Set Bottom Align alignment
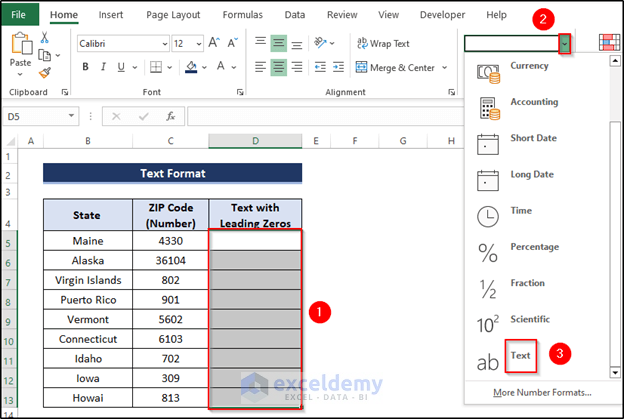This screenshot has width=624, height=419. tap(296, 44)
